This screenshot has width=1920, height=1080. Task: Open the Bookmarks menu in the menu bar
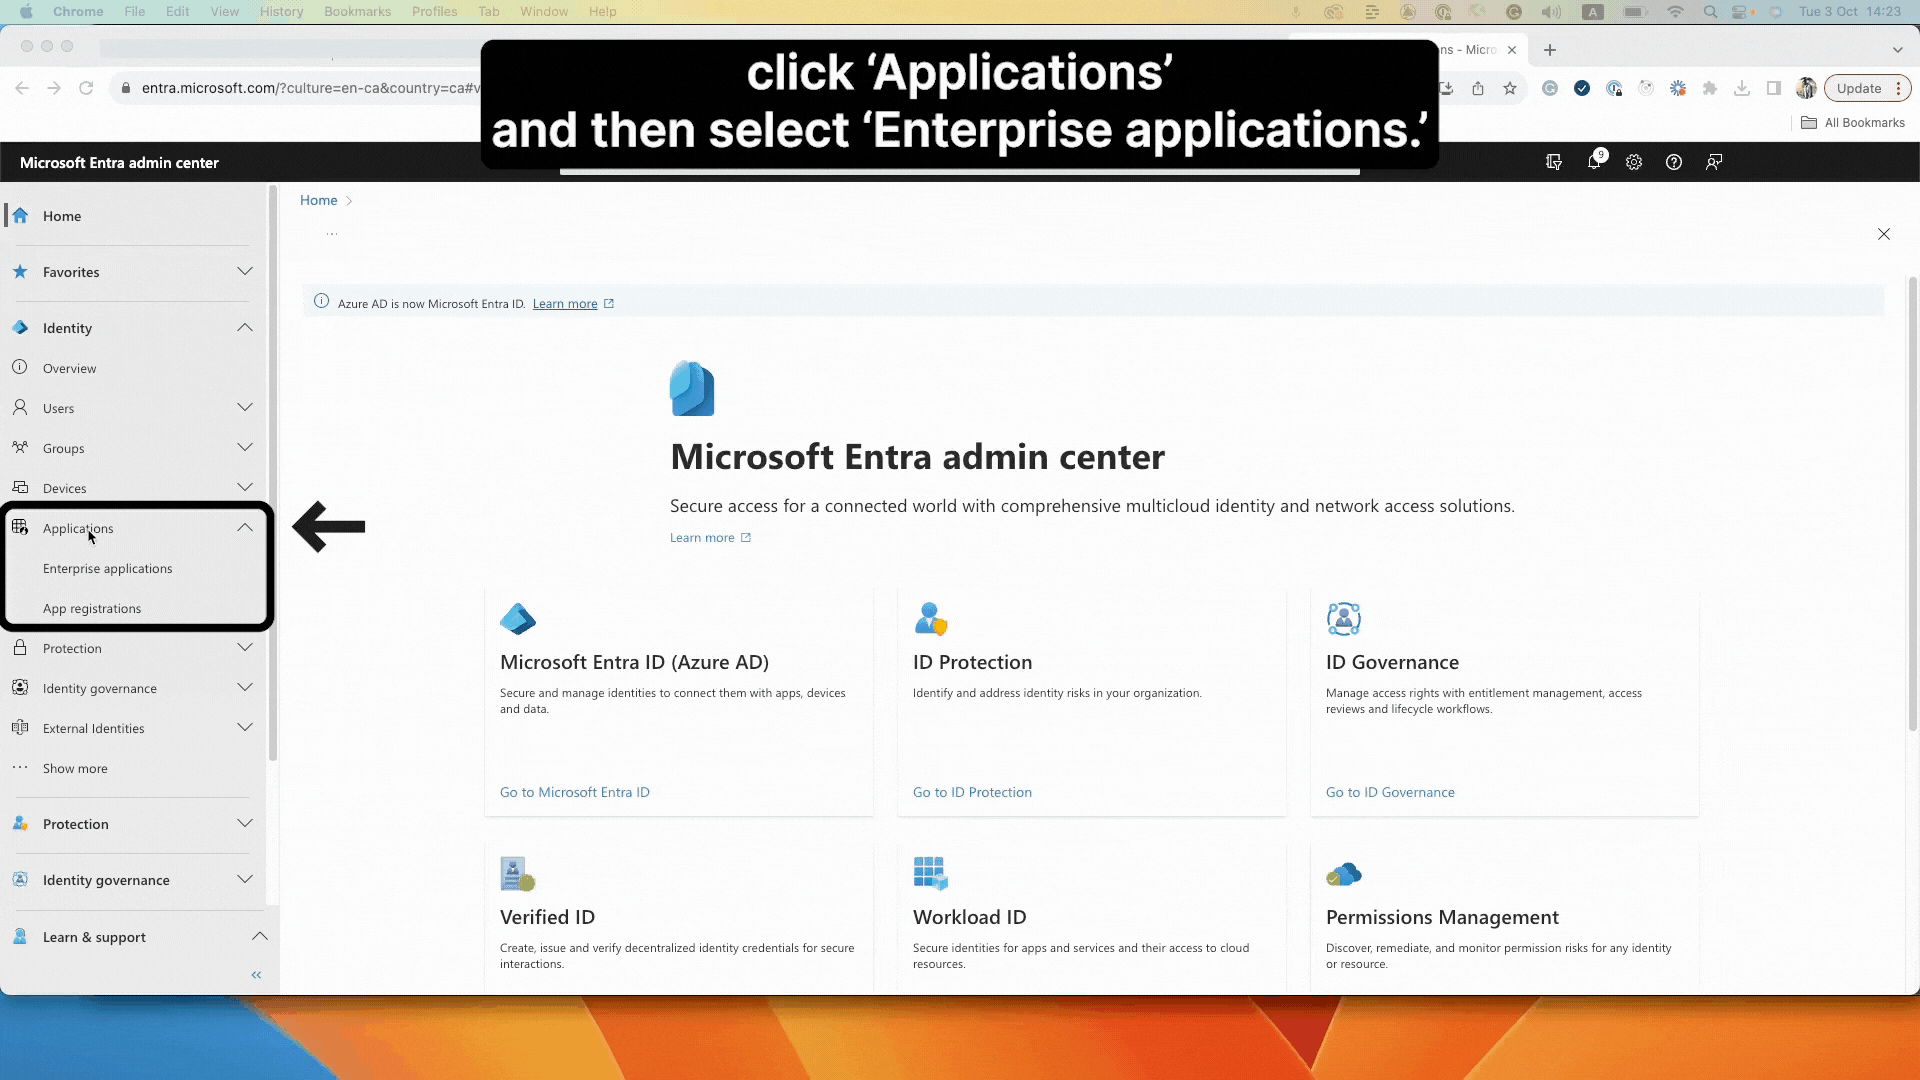[357, 11]
